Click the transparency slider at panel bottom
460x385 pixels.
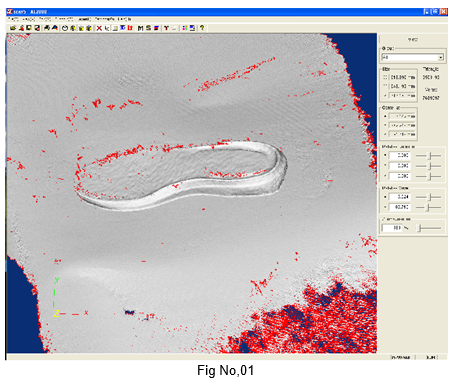point(428,228)
